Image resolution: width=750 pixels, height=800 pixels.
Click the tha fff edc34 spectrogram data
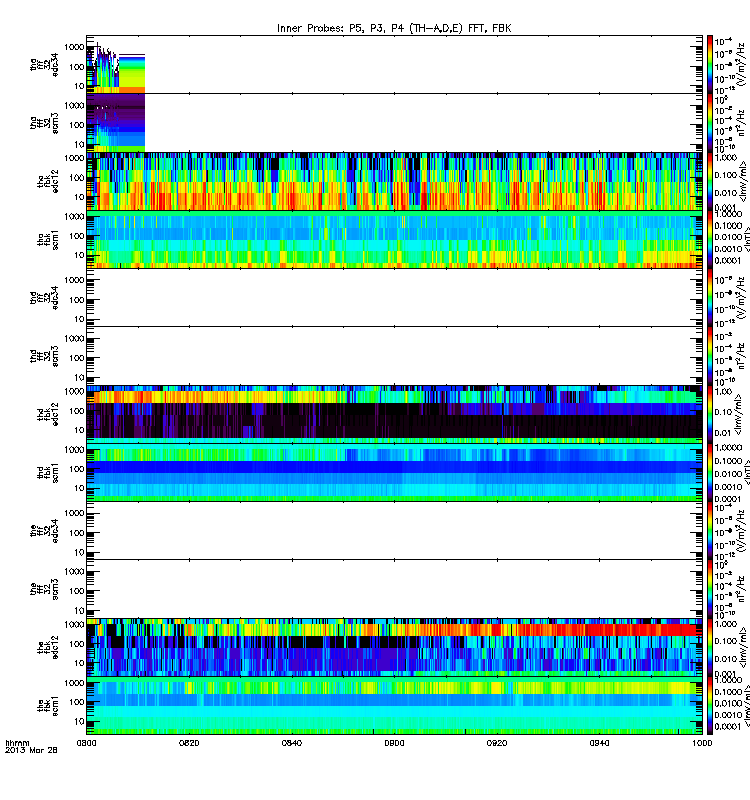coord(116,69)
